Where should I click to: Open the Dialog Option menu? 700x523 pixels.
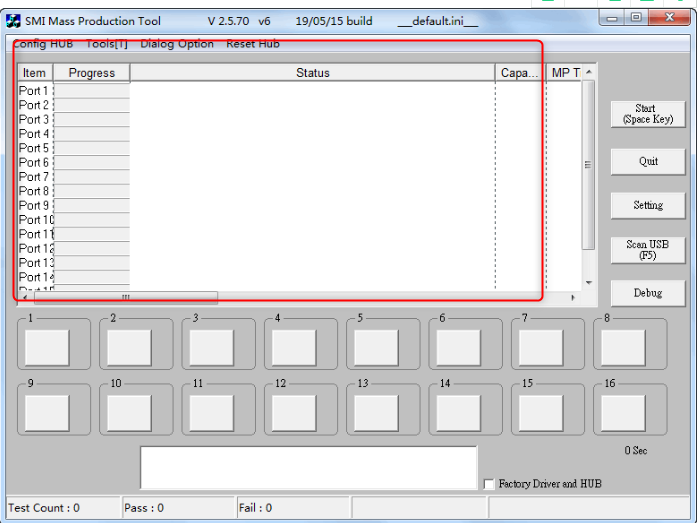pyautogui.click(x=177, y=44)
